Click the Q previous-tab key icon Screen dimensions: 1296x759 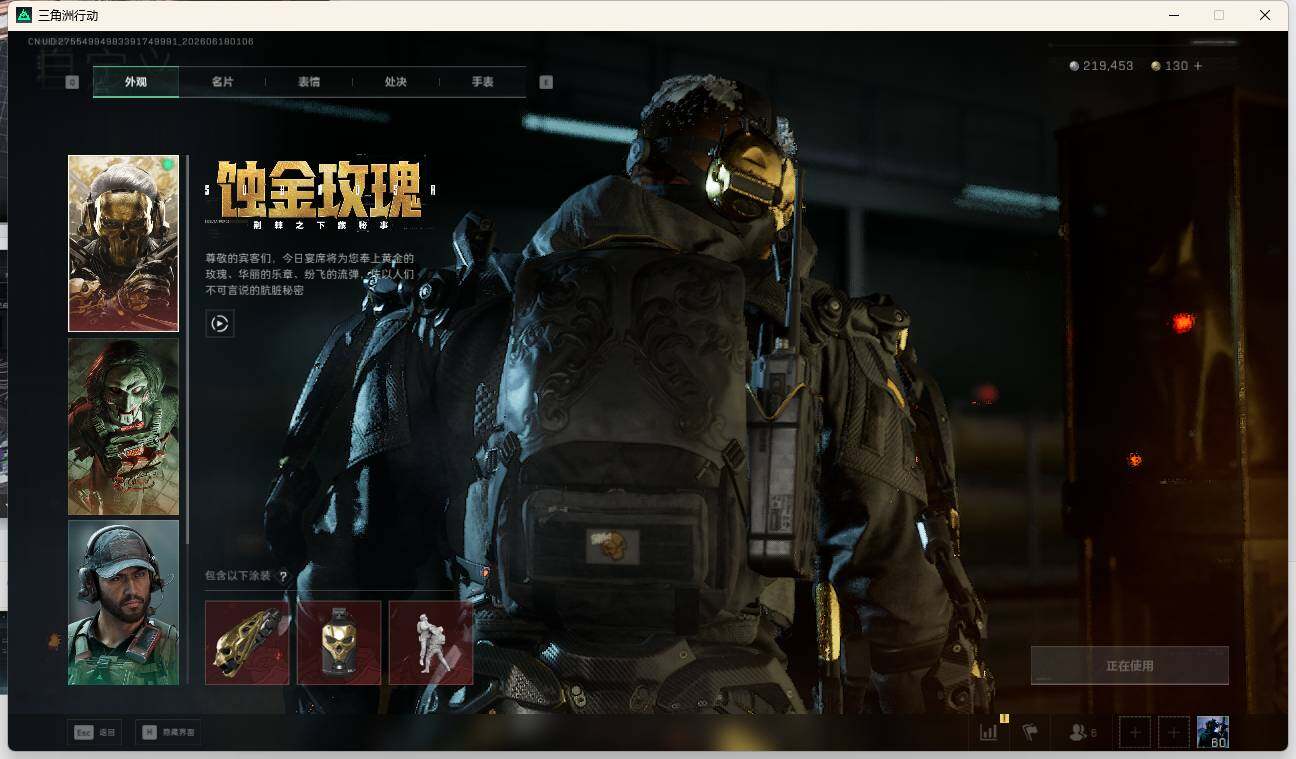(x=72, y=82)
